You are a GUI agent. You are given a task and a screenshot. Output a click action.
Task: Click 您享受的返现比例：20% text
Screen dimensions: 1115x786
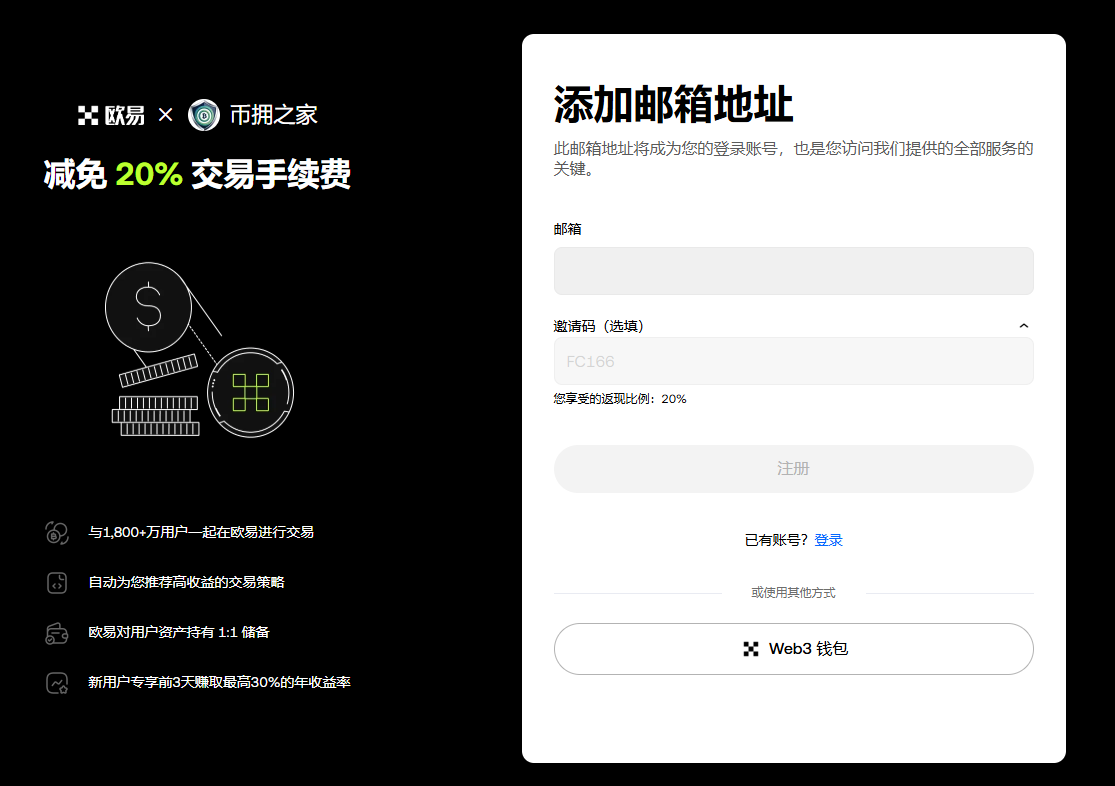click(620, 399)
